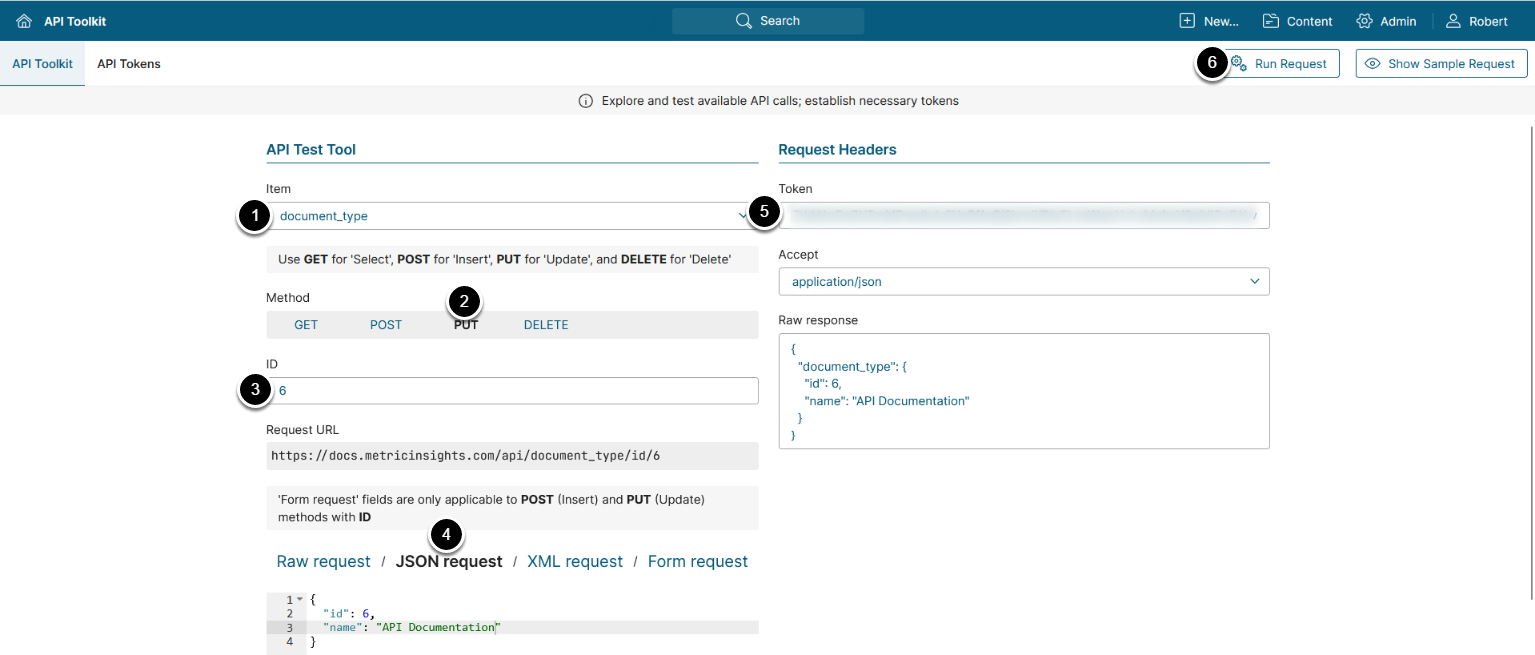Click the magnifier search icon
This screenshot has width=1535, height=655.
743,21
